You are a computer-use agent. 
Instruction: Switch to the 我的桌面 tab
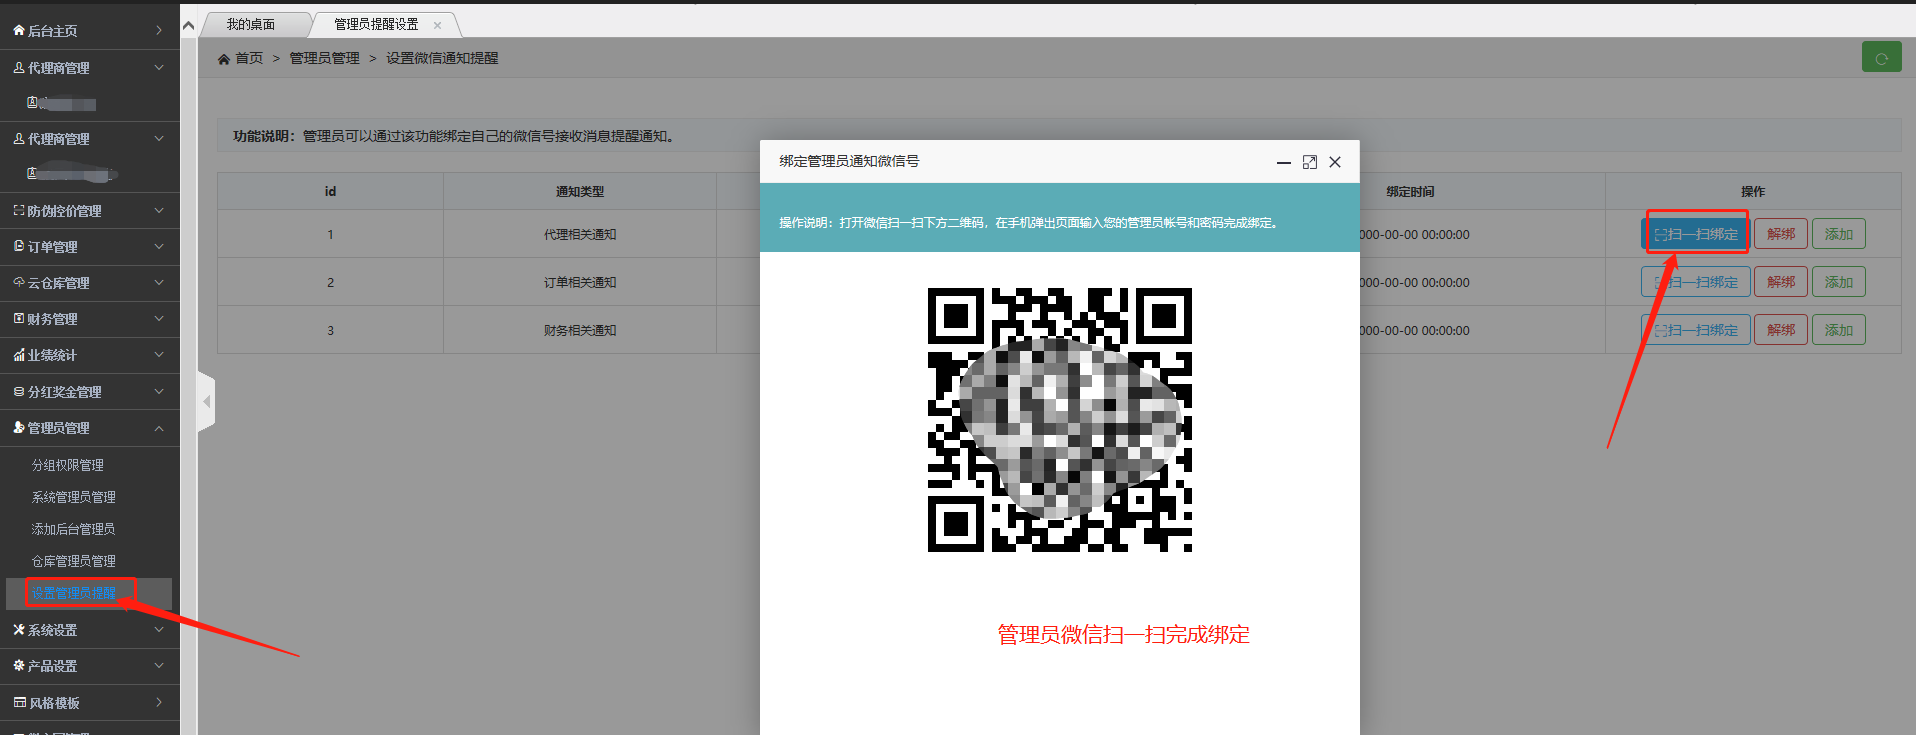pyautogui.click(x=251, y=24)
